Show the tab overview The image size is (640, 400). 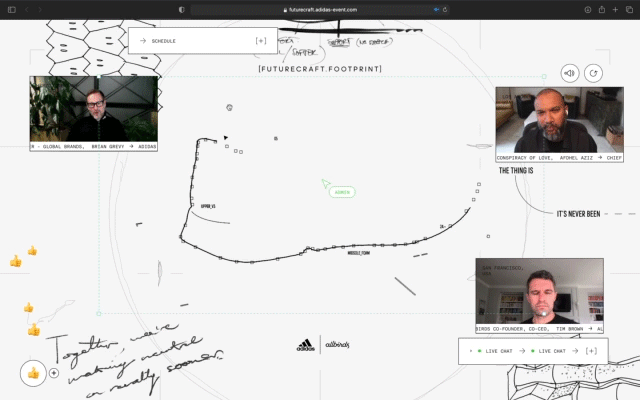tap(629, 9)
